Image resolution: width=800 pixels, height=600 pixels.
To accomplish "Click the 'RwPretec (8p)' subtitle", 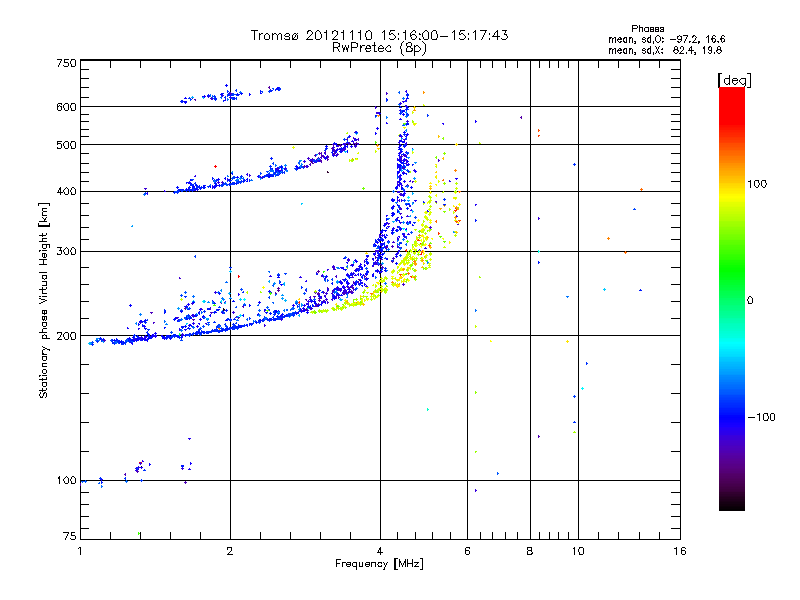I will (x=379, y=48).
